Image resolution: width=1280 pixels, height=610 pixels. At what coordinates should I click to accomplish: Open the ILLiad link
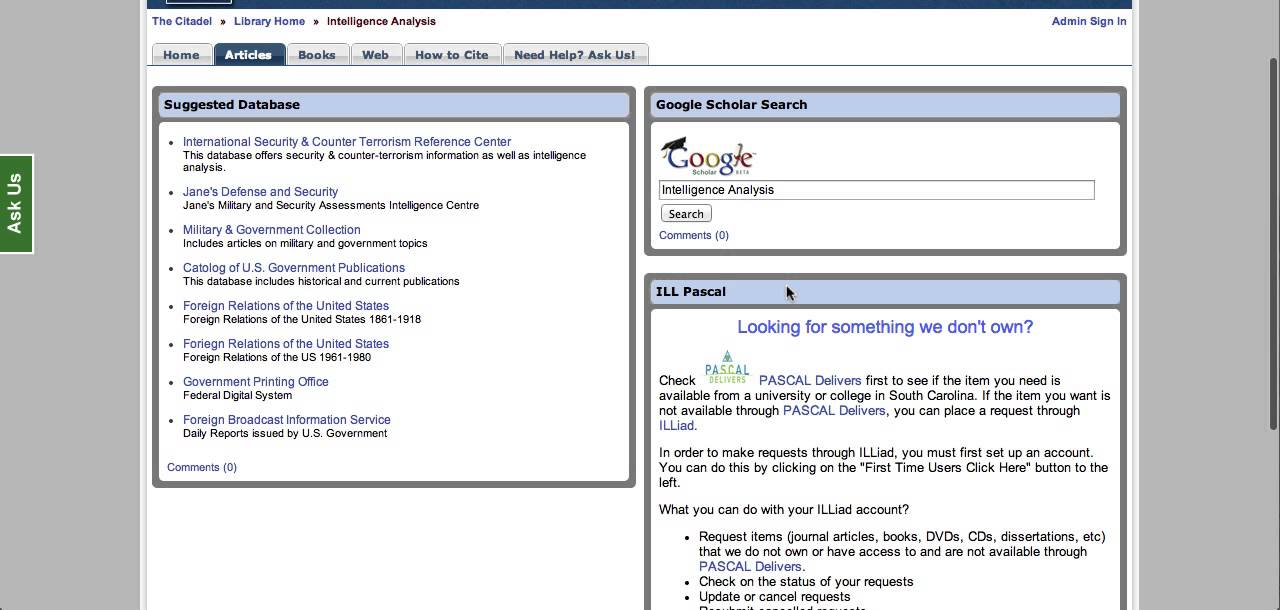[x=676, y=425]
